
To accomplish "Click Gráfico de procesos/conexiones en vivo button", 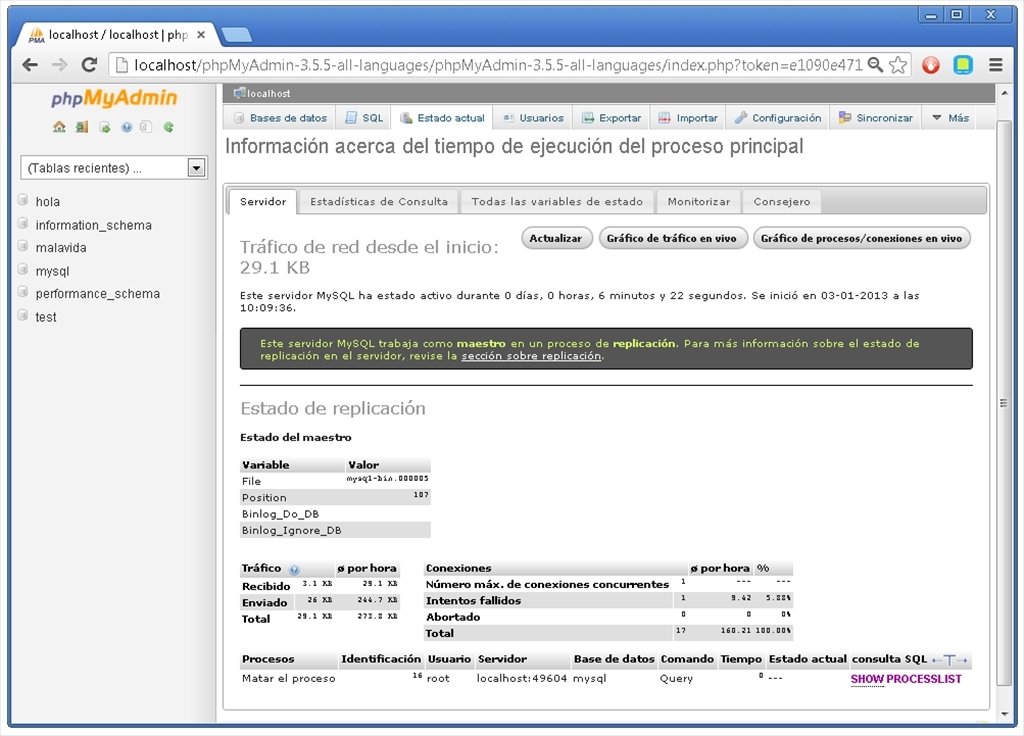I will pyautogui.click(x=861, y=238).
